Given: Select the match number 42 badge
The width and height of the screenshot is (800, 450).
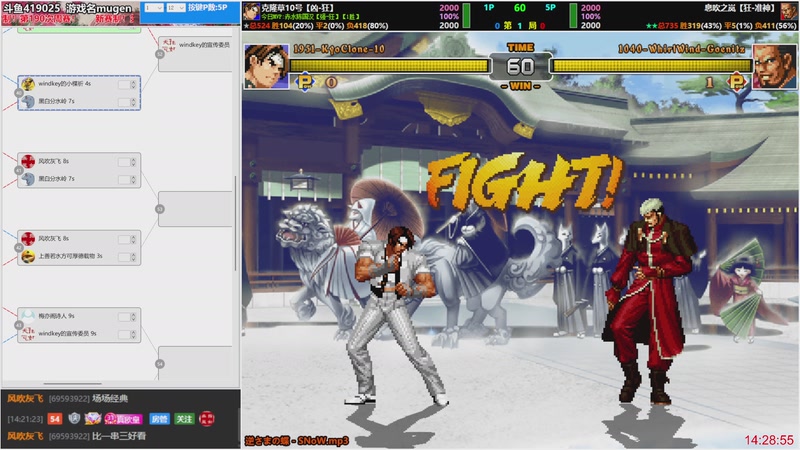Looking at the screenshot, I should pyautogui.click(x=19, y=247).
